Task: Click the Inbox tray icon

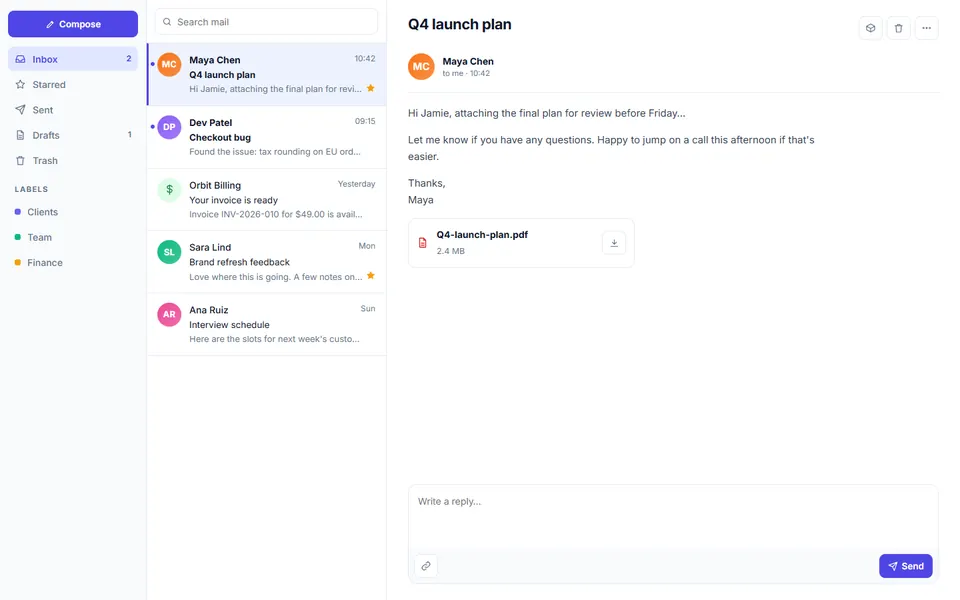Action: point(20,59)
